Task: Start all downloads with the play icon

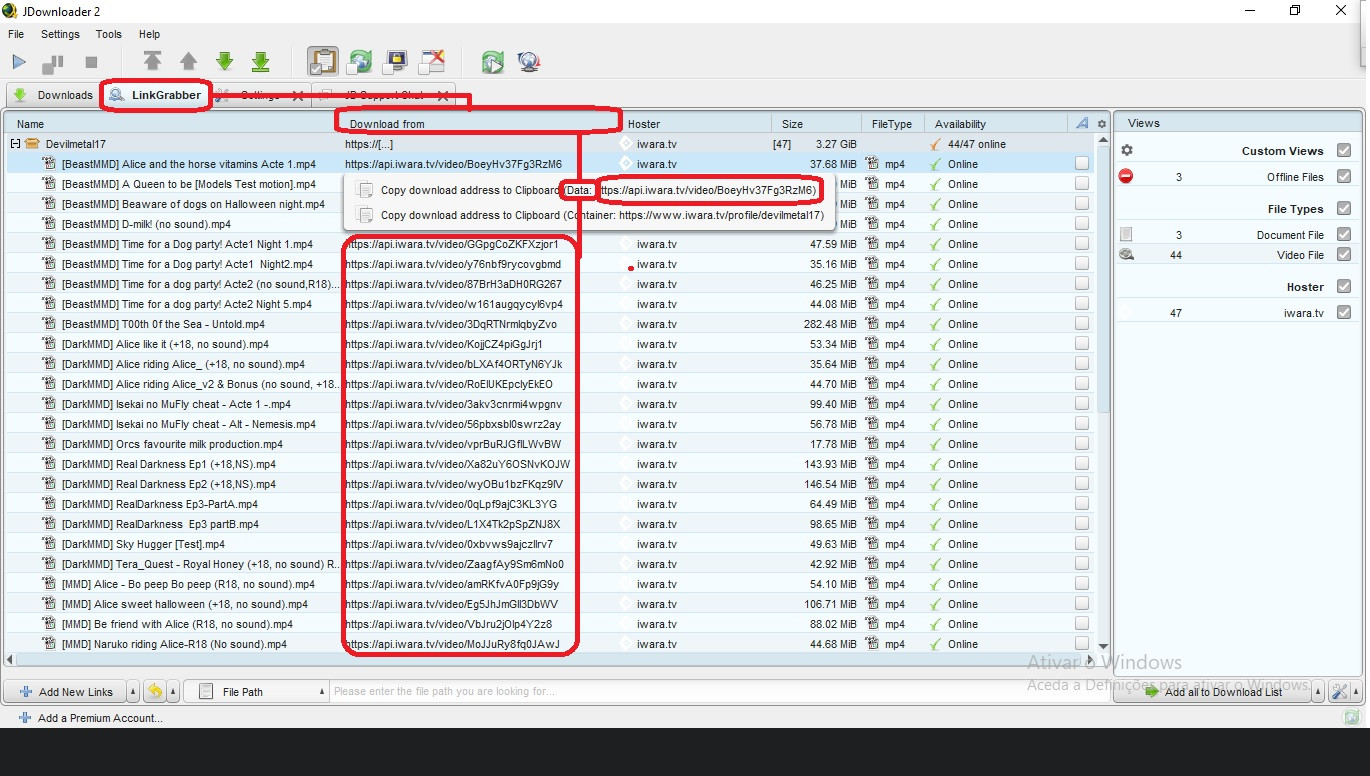Action: pos(19,62)
